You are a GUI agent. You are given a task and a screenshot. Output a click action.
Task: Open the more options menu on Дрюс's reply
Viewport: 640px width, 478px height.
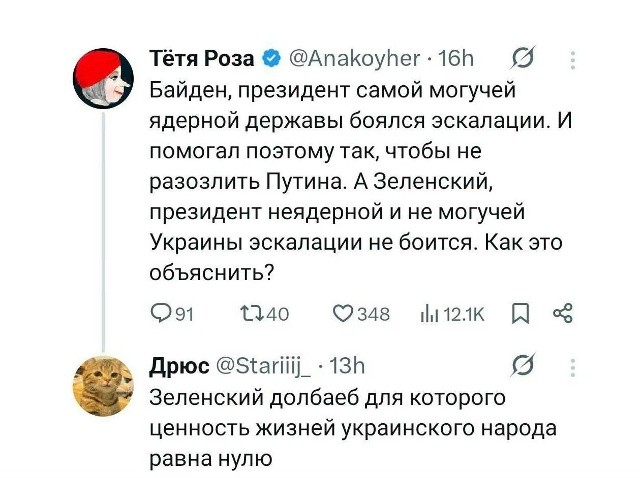573,365
